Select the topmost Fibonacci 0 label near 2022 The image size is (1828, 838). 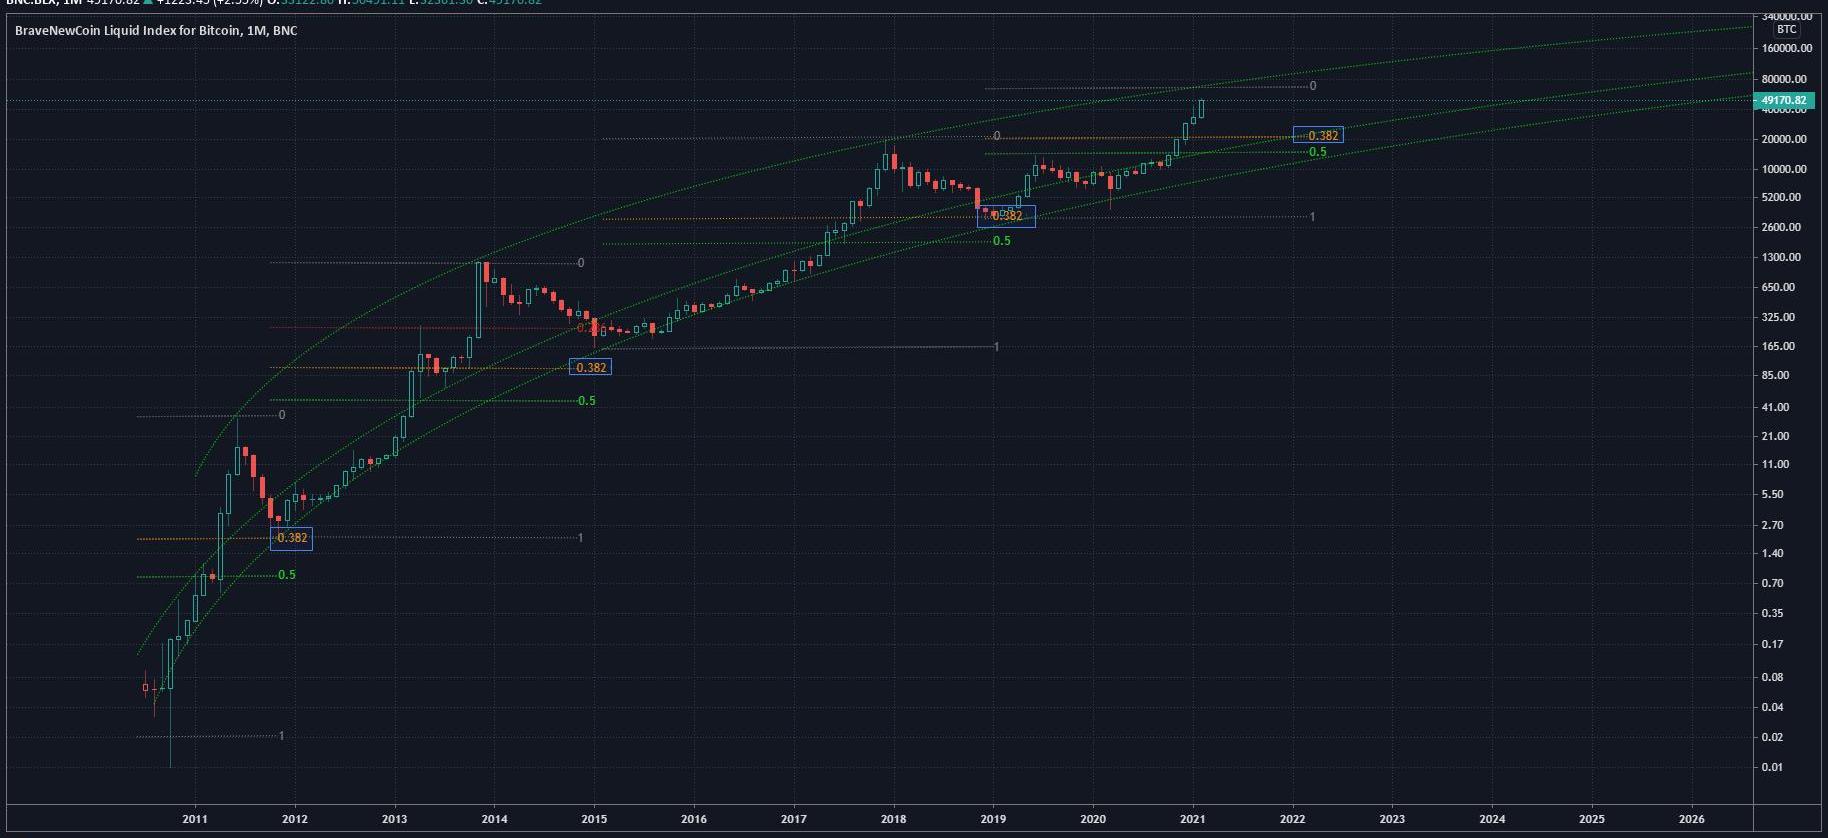pos(1313,87)
